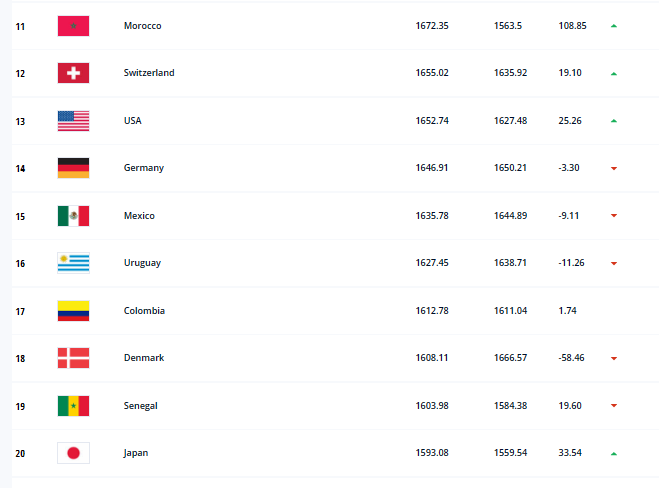Open the Switzerland team link

[148, 73]
